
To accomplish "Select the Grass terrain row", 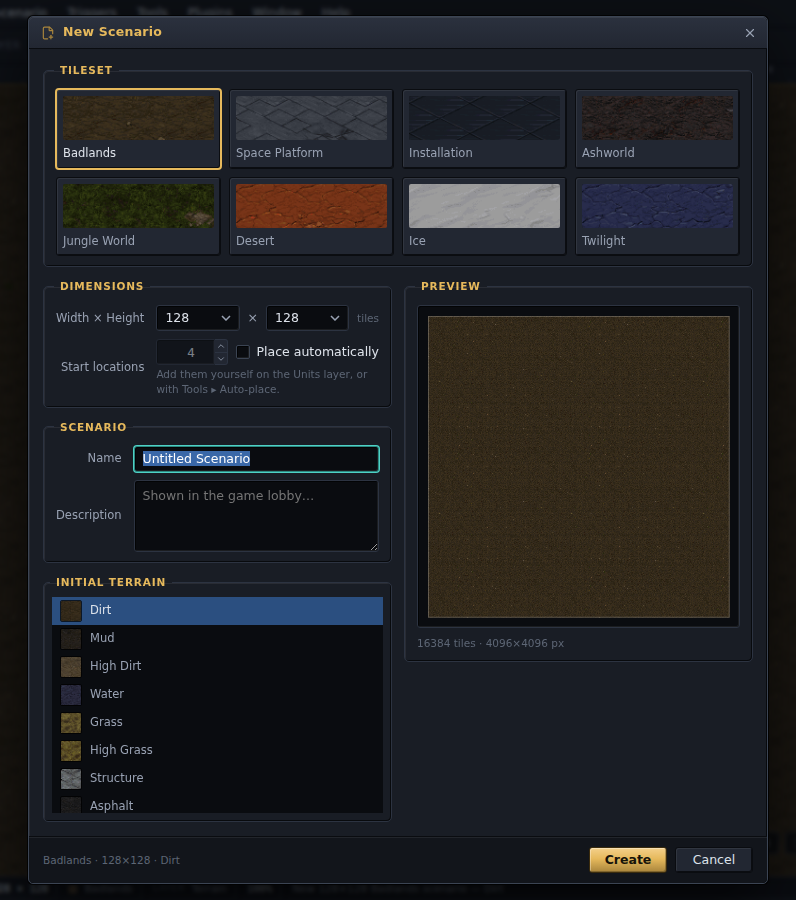I will point(218,723).
